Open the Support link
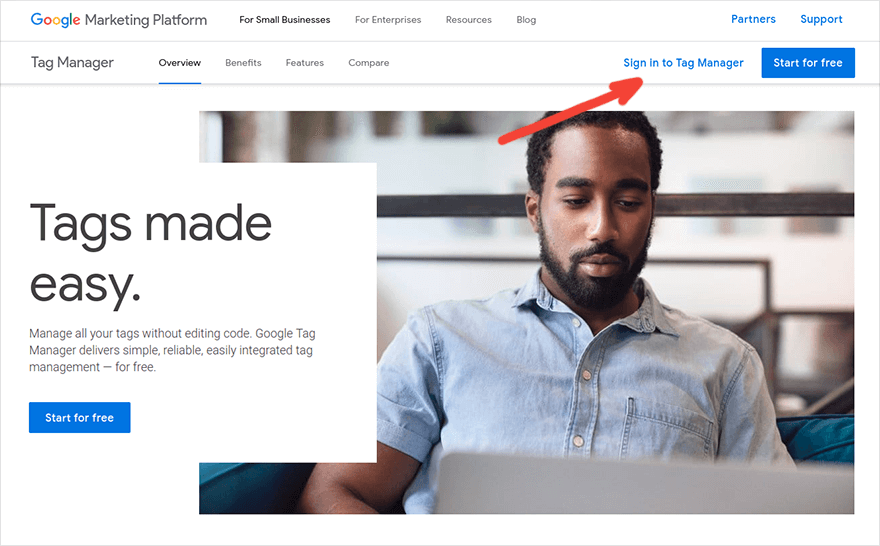 pos(821,19)
